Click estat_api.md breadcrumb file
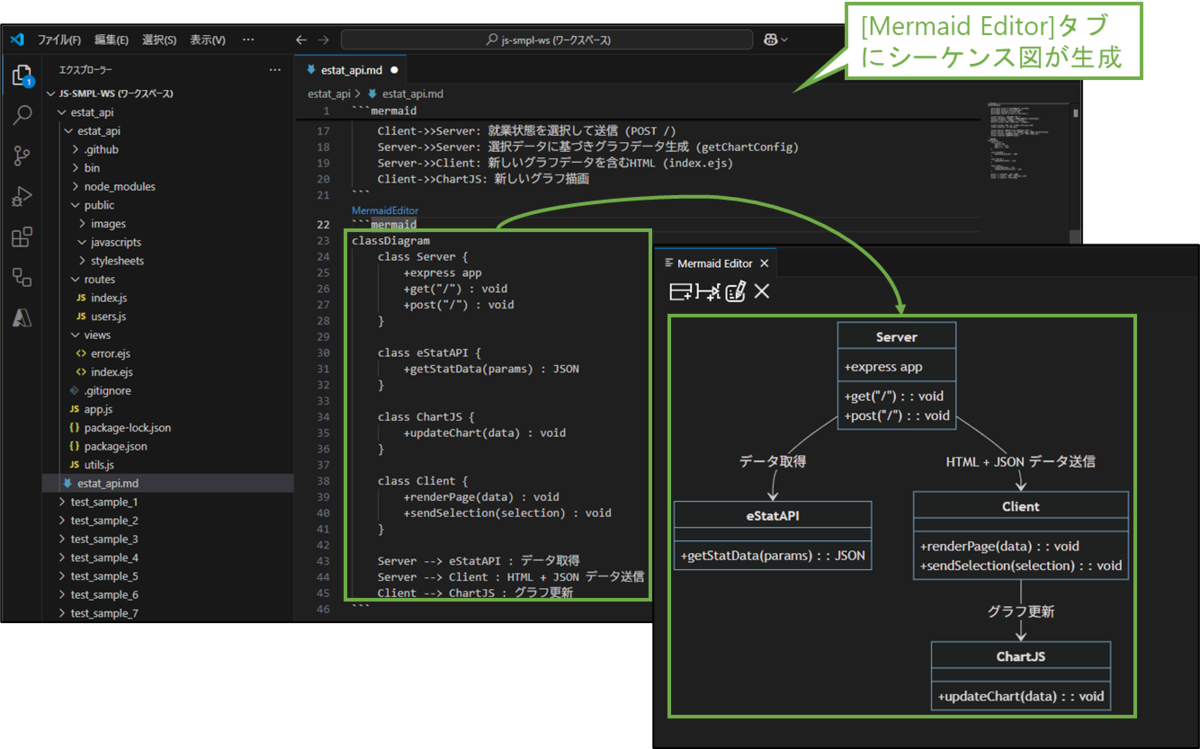The width and height of the screenshot is (1200, 749). [x=405, y=93]
